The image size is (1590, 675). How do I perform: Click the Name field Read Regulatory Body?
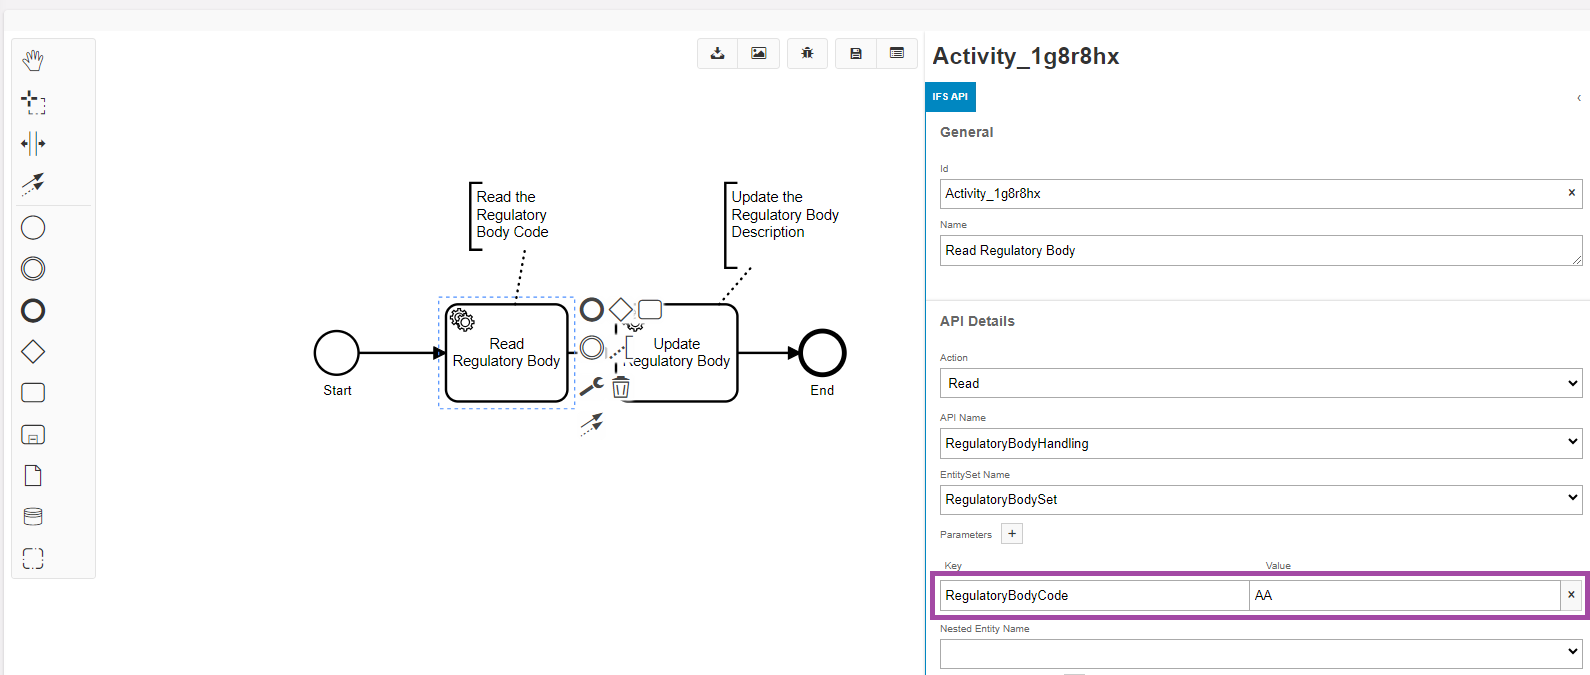tap(1260, 251)
